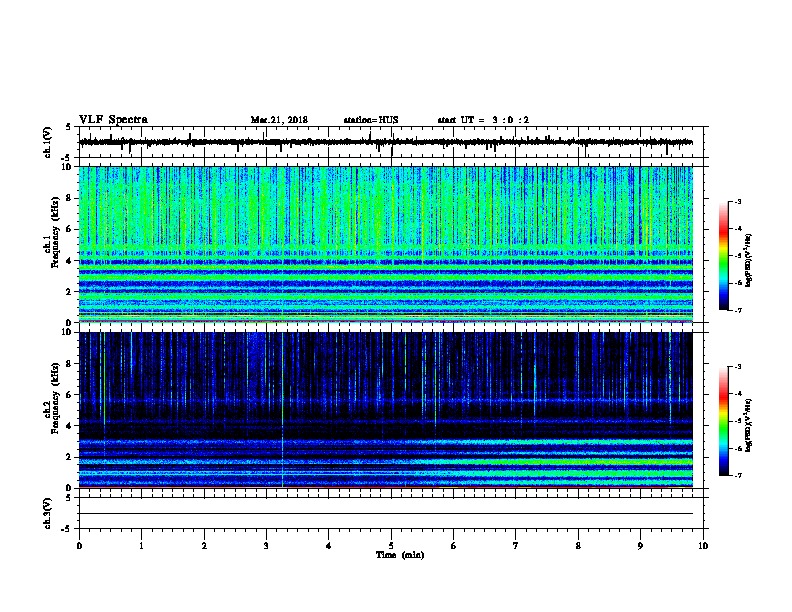Screen dimensions: 792x612
Task: Click inside the ch.2 spectrogram panel
Action: click(385, 410)
